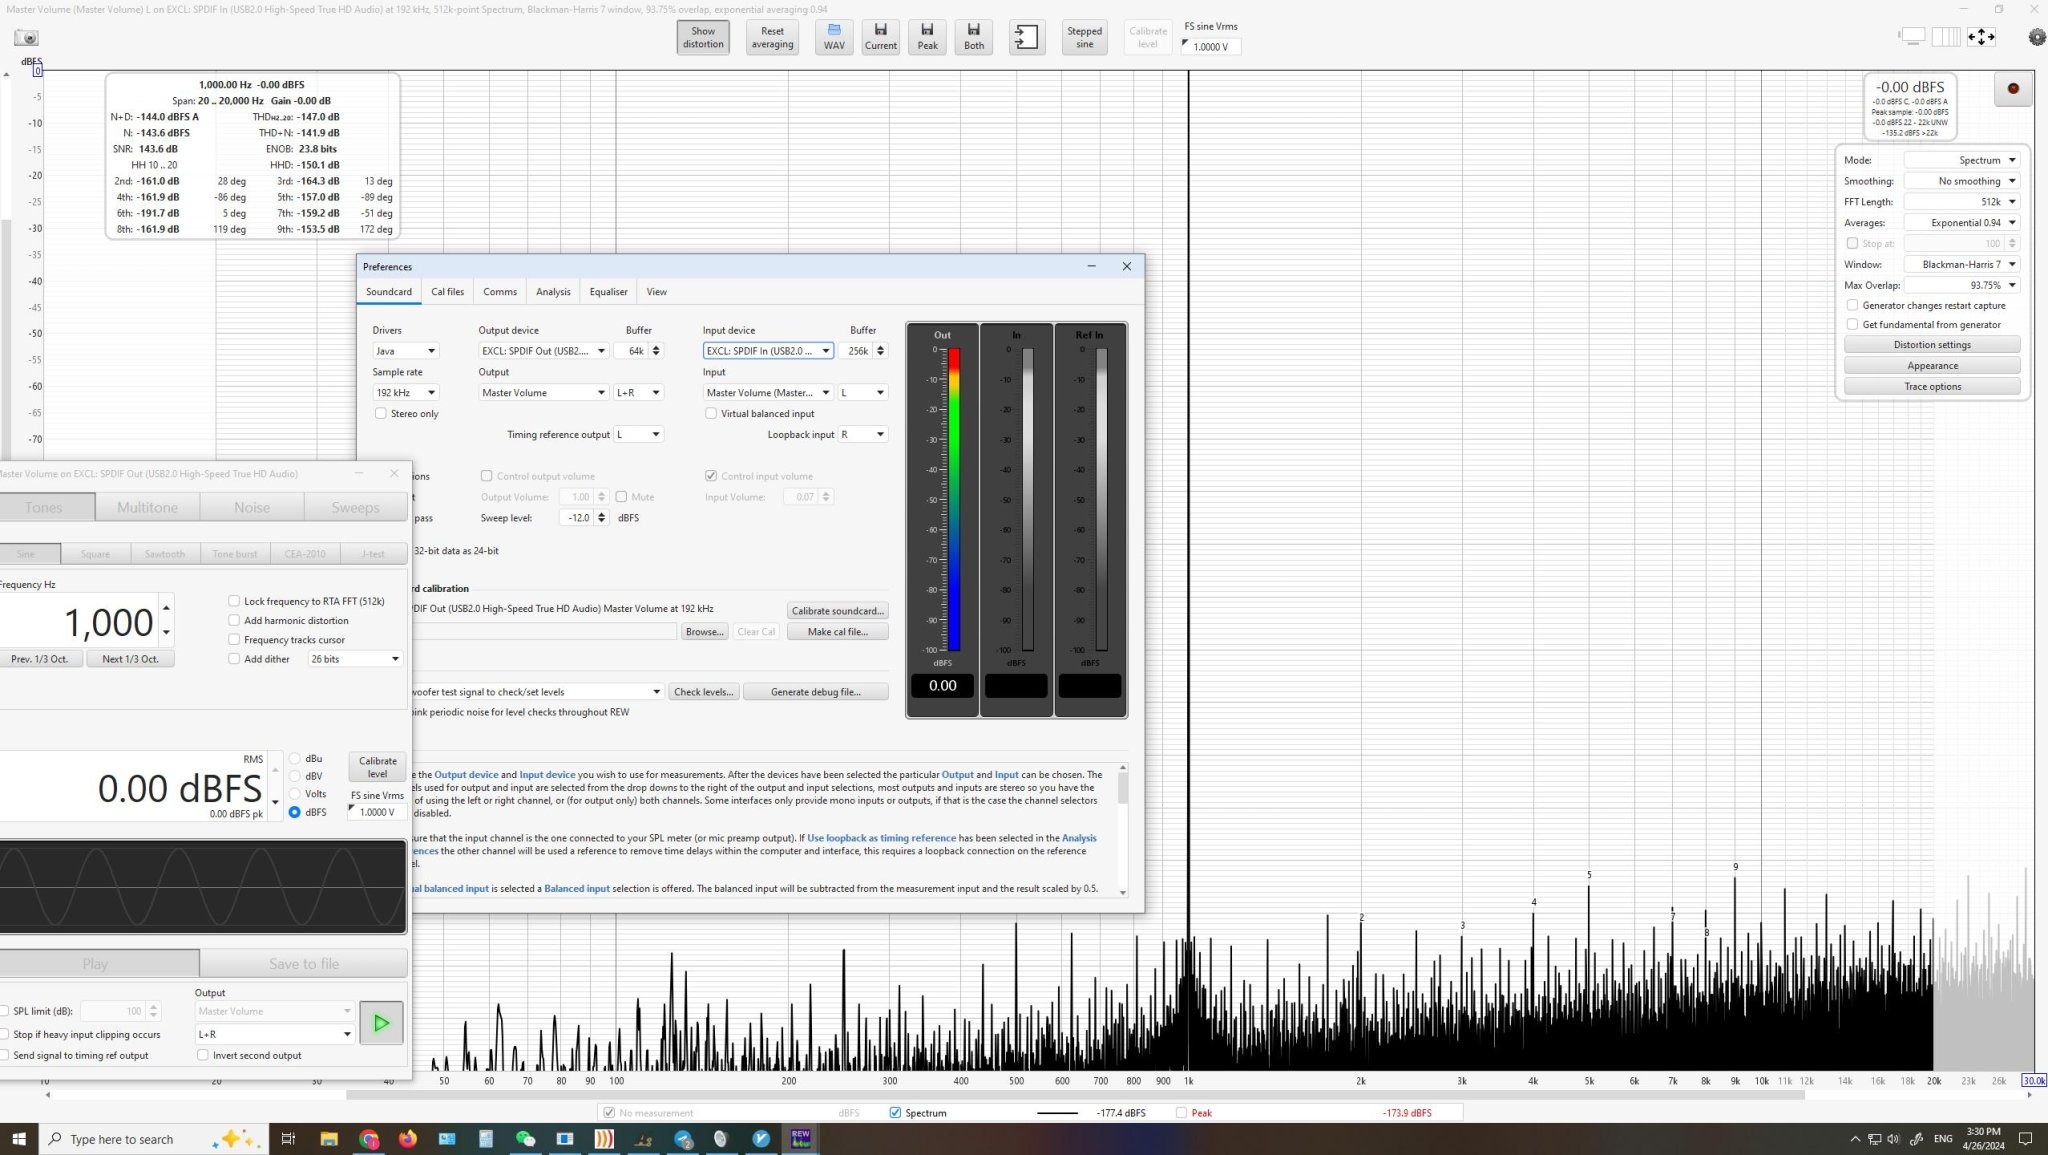Increase generator level with RMS up arrow

[x=275, y=770]
